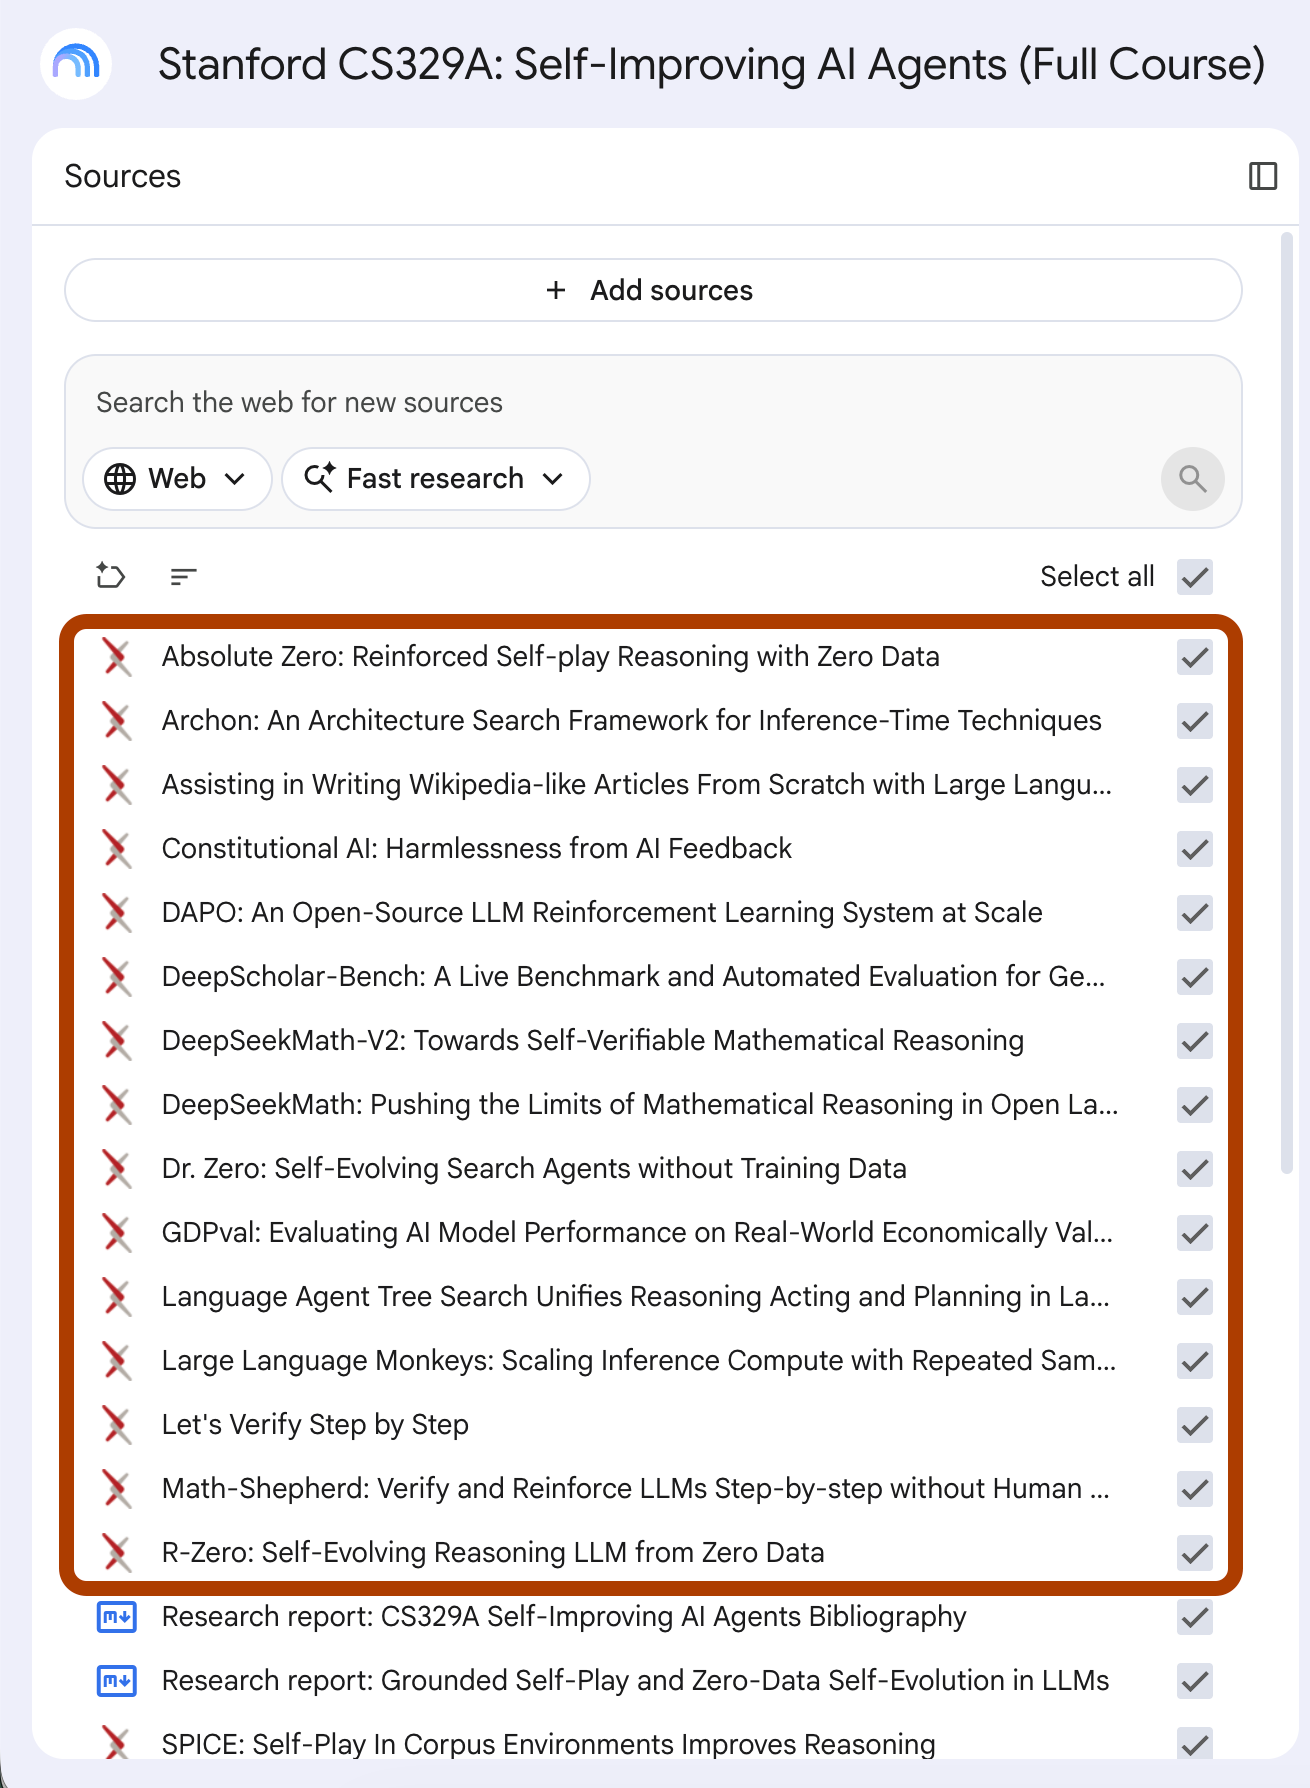
Task: Click the magnifier search submit icon
Action: point(1193,478)
